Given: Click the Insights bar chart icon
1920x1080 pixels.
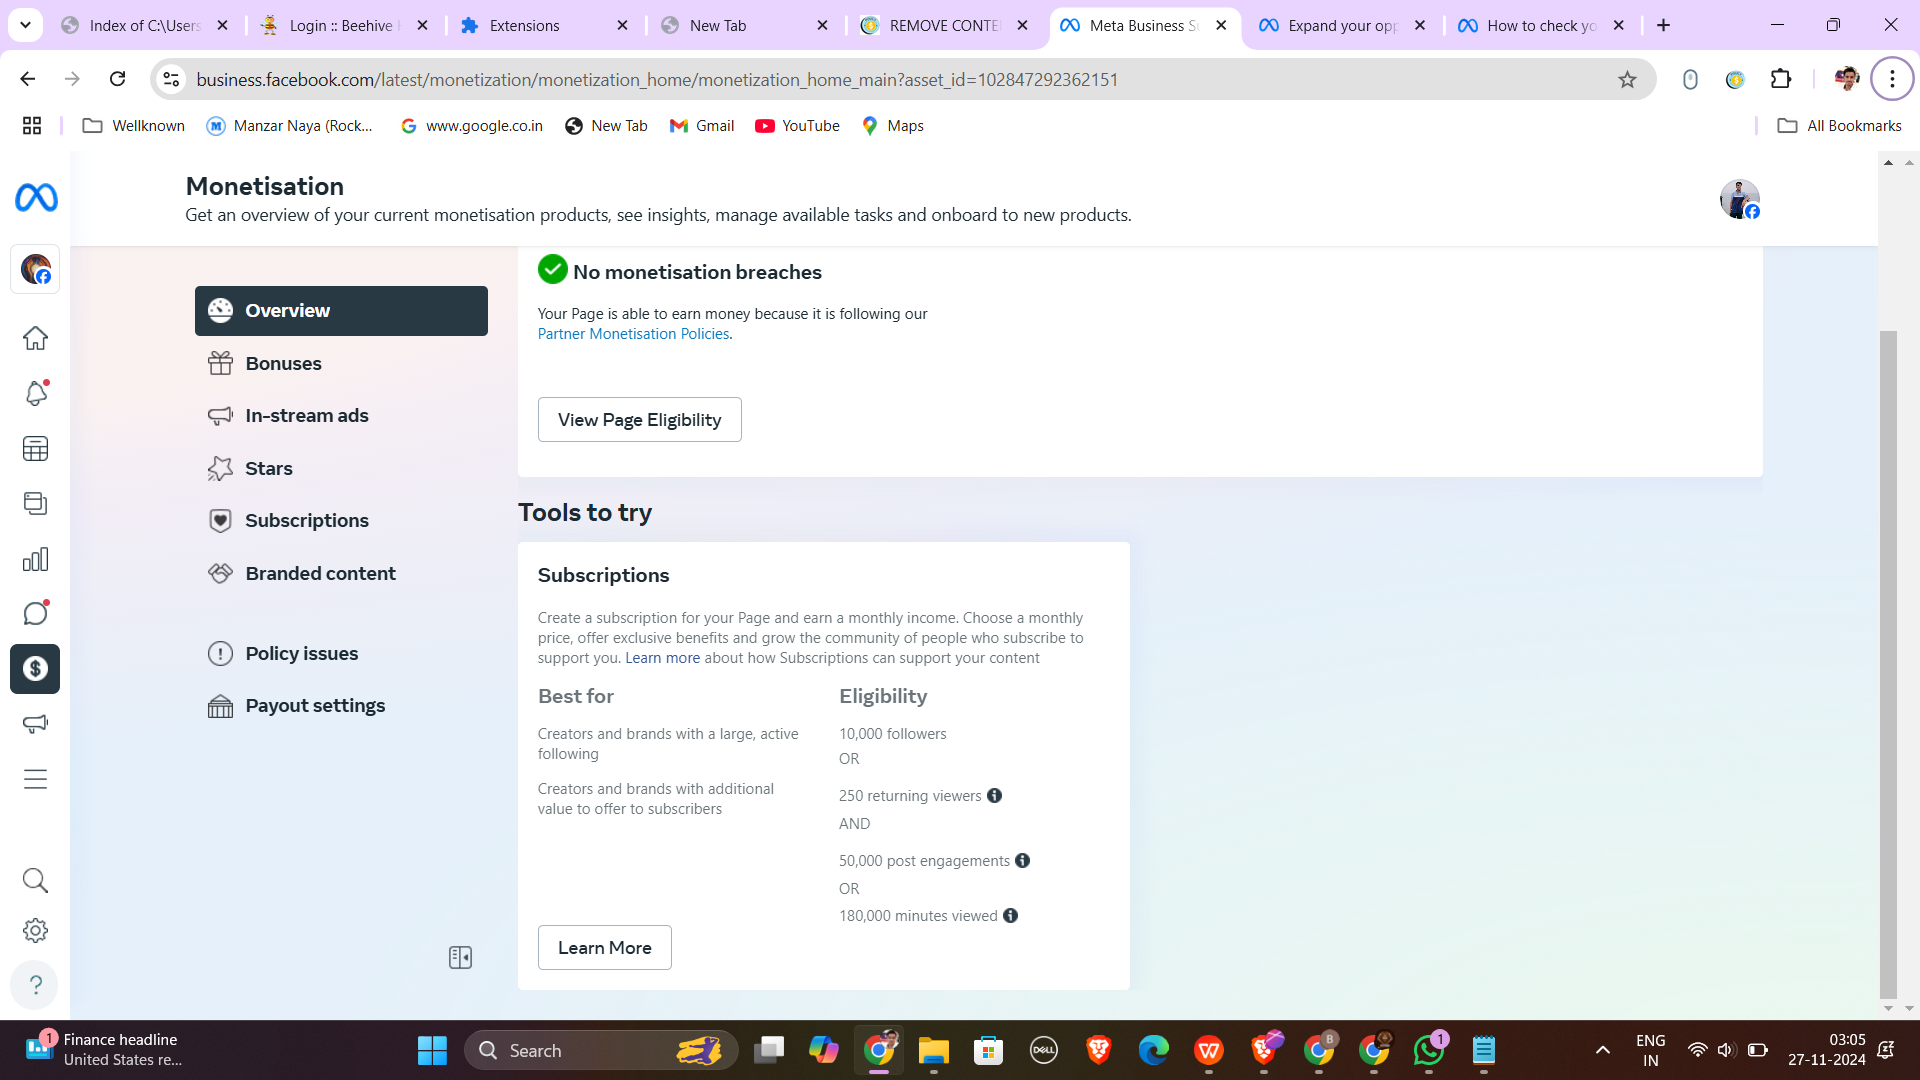Looking at the screenshot, I should (35, 559).
